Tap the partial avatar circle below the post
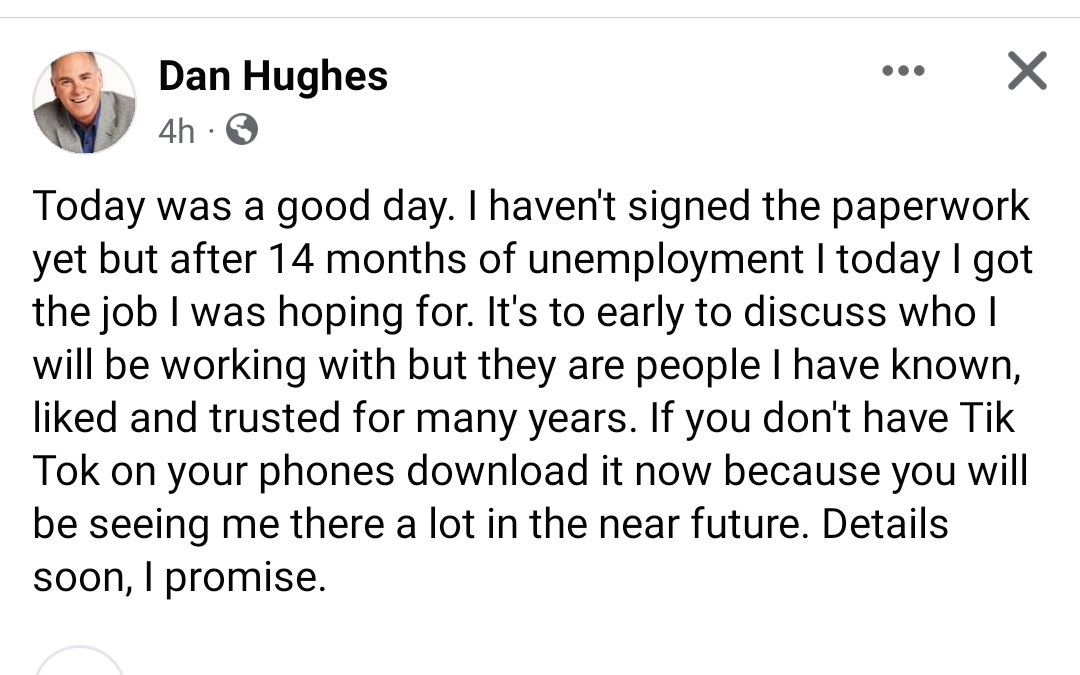 79,661
